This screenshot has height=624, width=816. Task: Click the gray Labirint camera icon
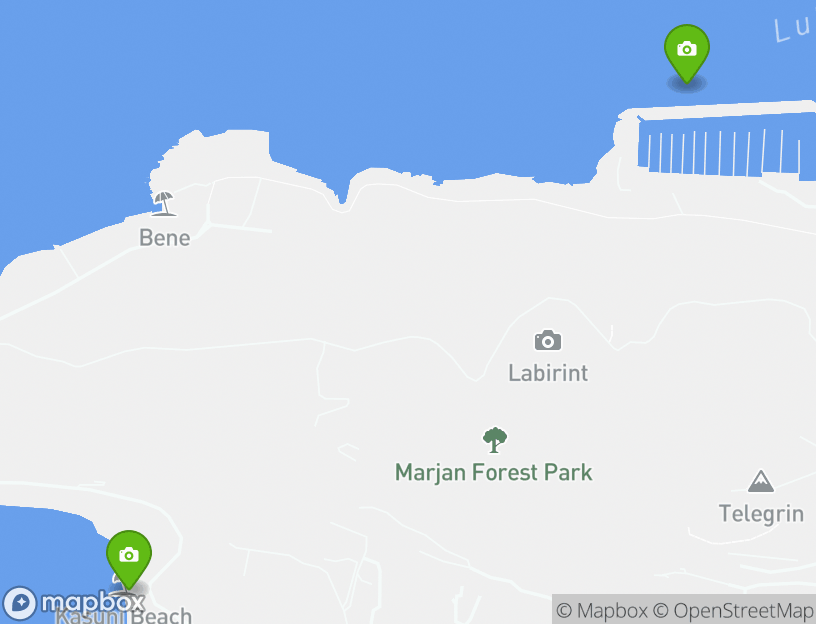click(548, 340)
